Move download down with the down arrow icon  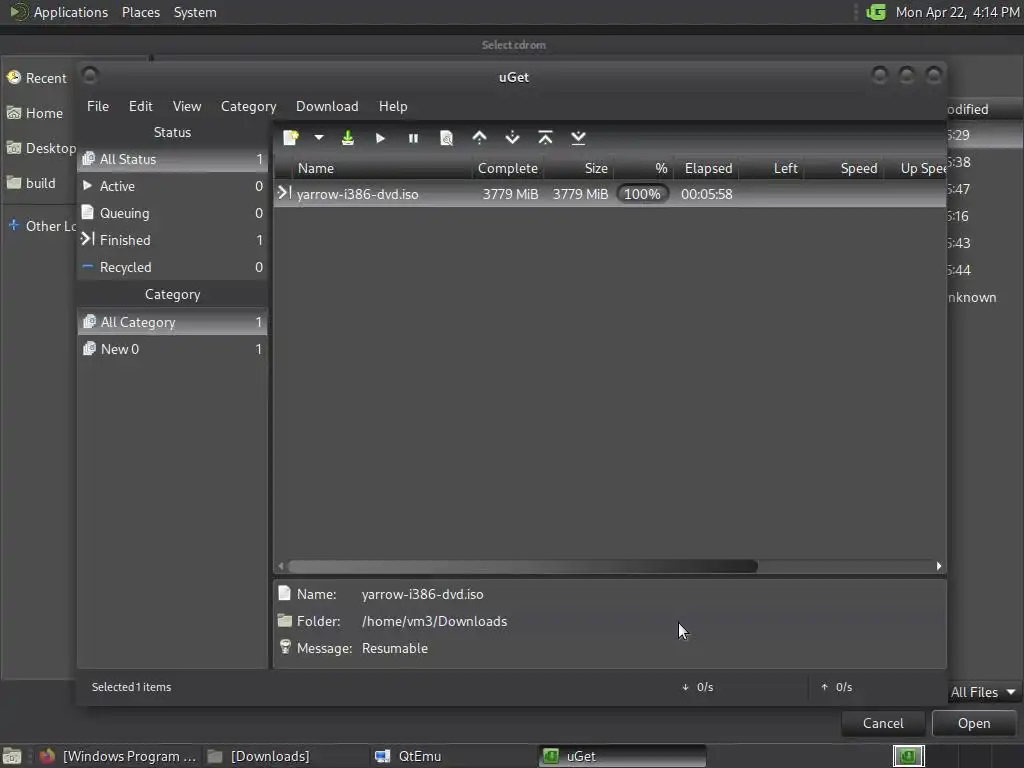point(512,138)
